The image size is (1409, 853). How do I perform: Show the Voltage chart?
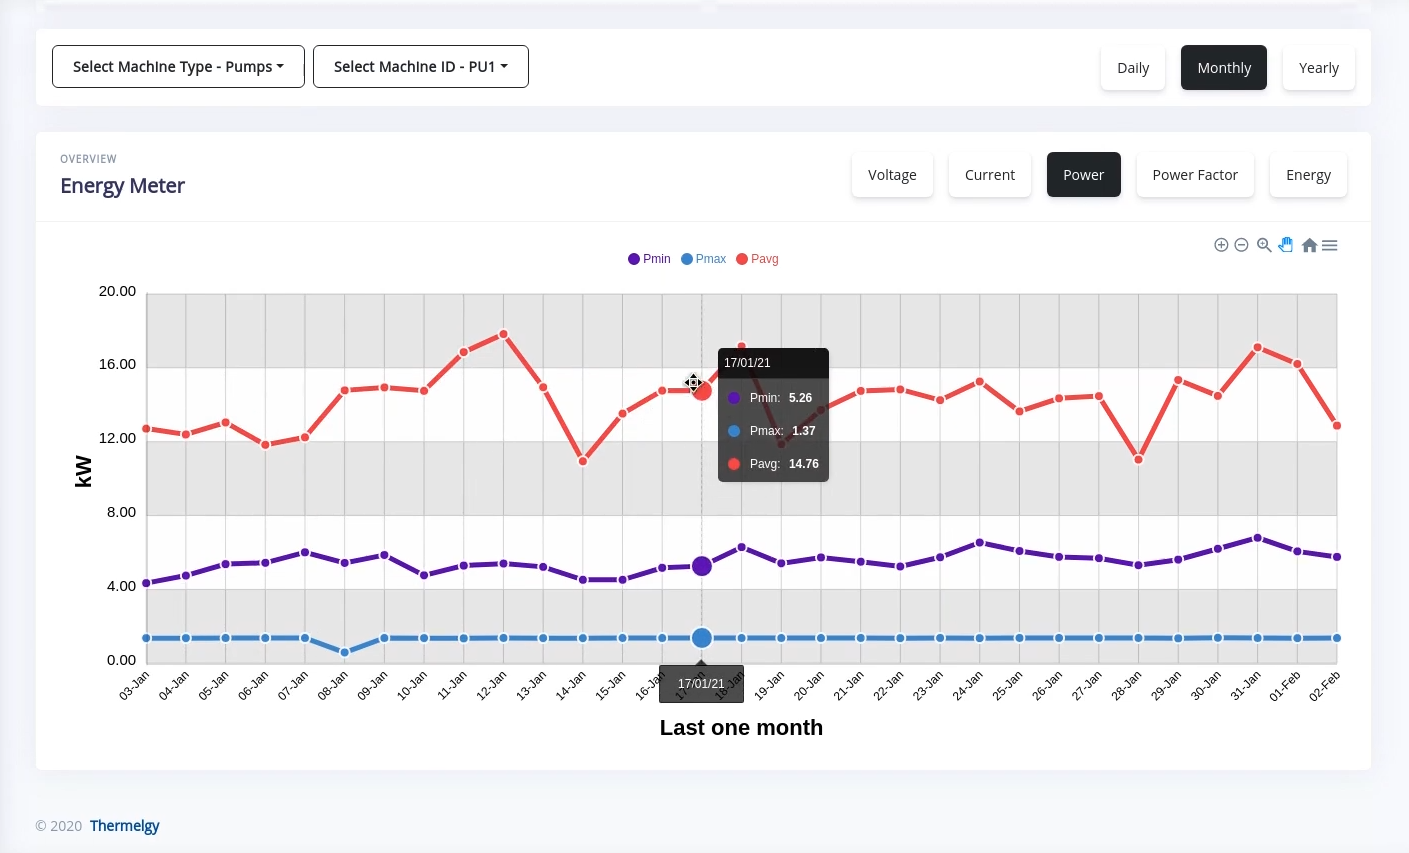892,175
